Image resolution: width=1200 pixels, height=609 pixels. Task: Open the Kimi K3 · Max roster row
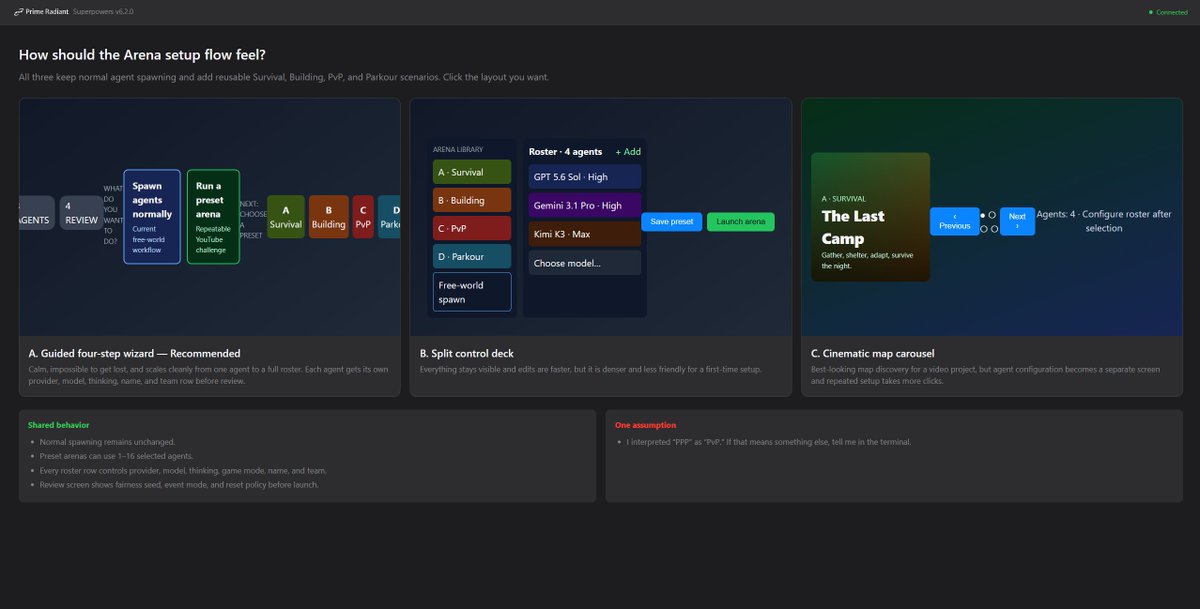[x=585, y=234]
